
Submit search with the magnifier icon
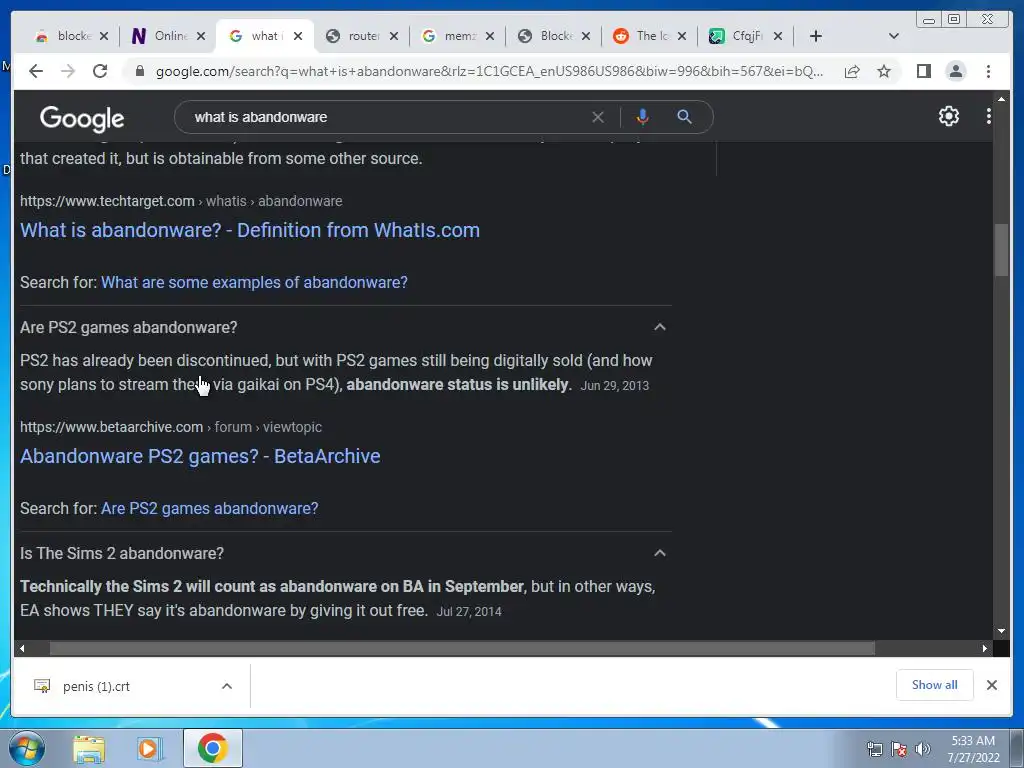[684, 117]
